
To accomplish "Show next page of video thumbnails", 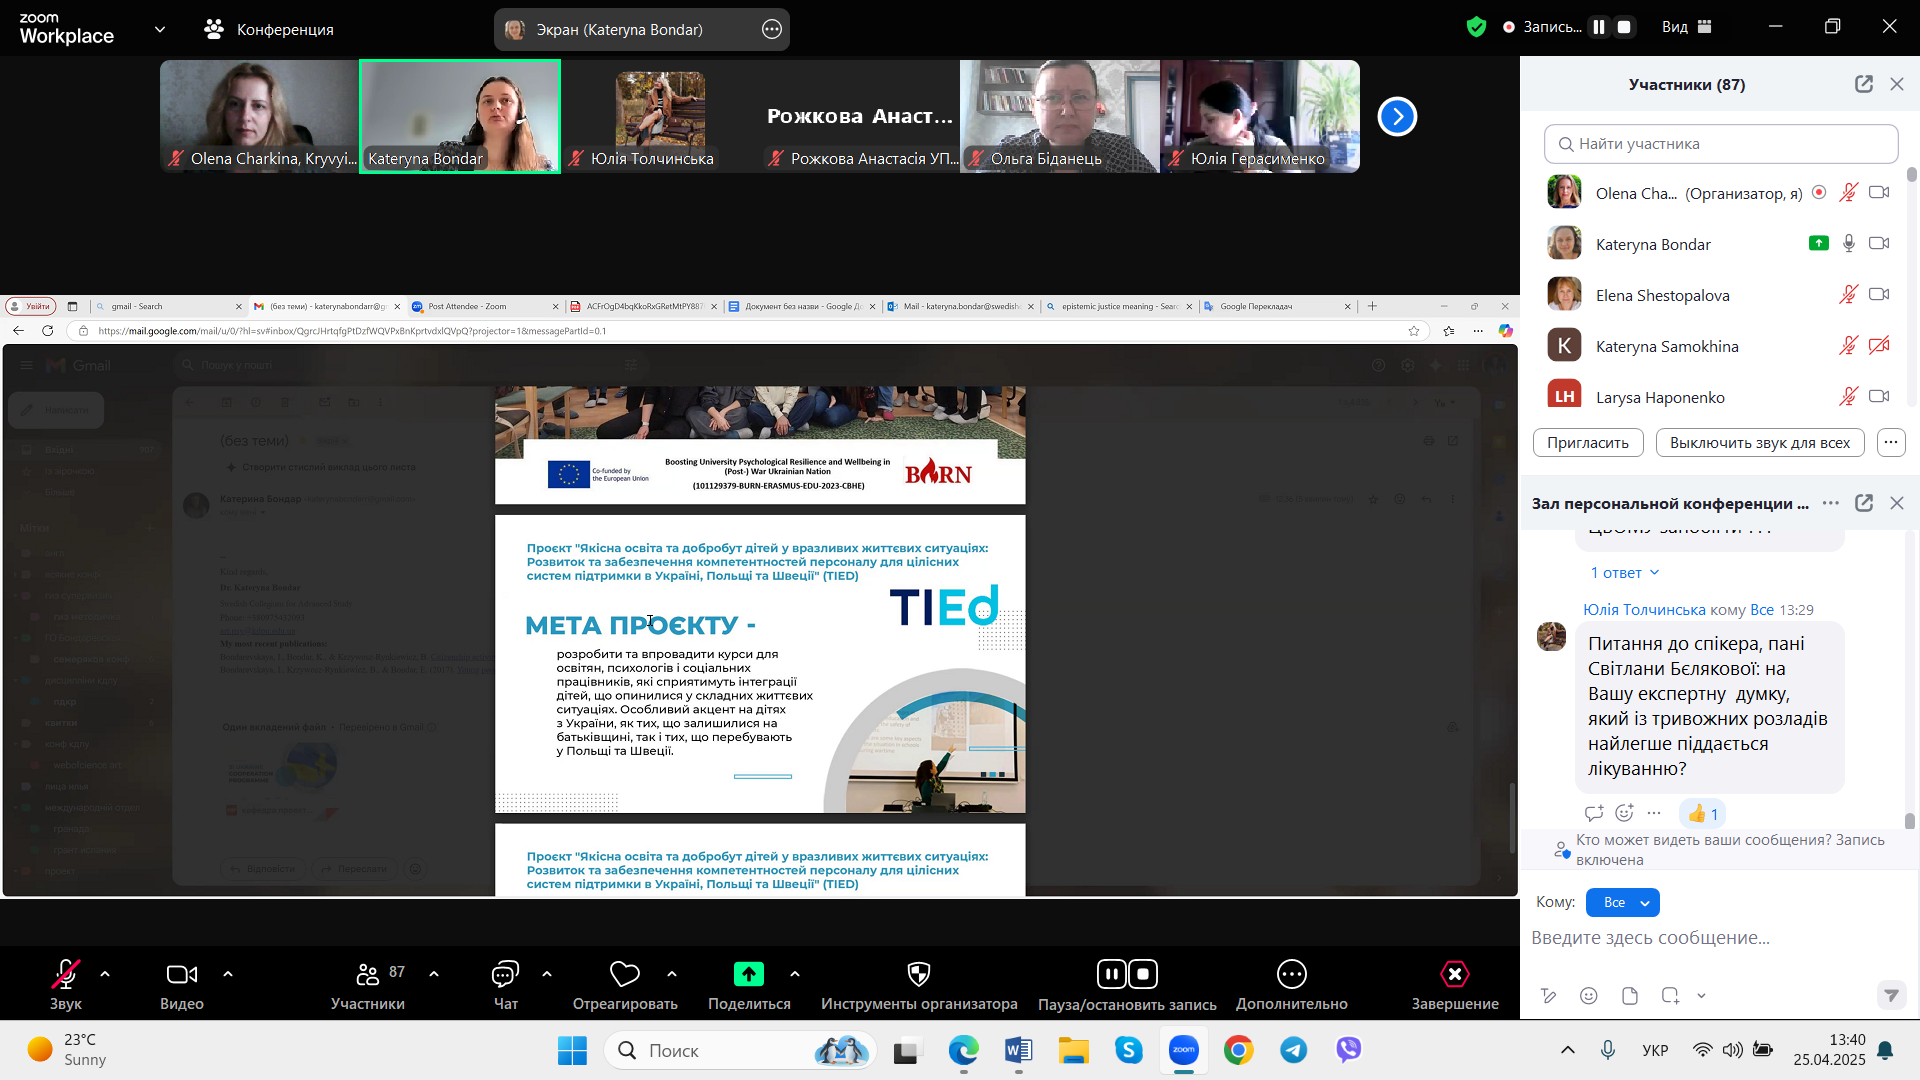I will [x=1397, y=117].
